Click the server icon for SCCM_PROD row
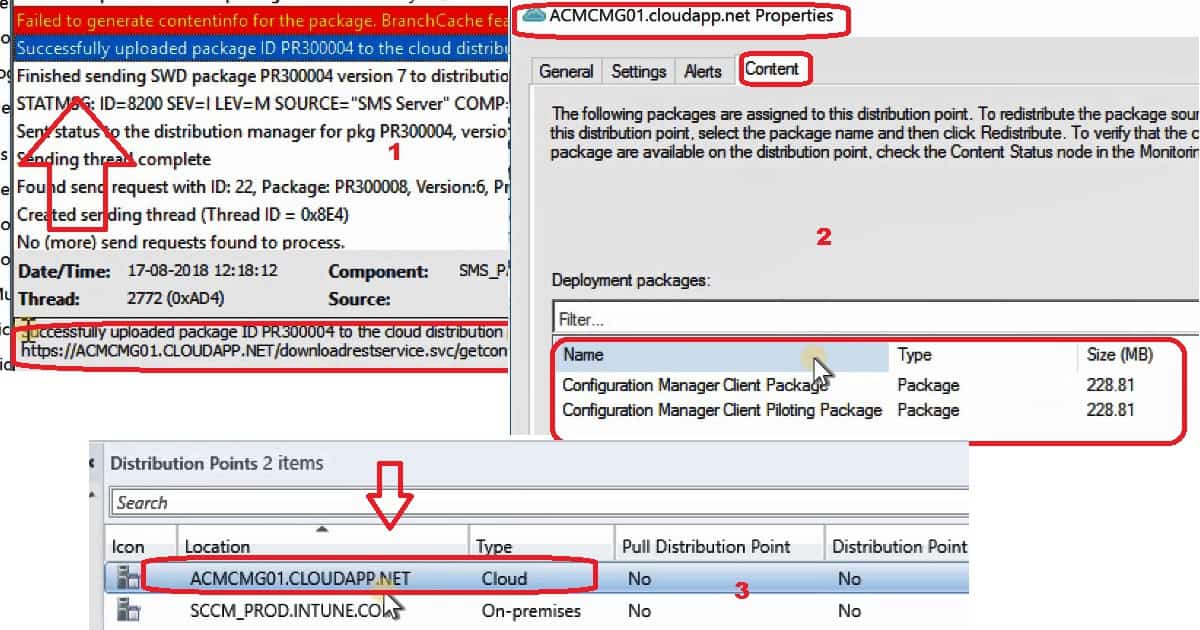Image resolution: width=1200 pixels, height=630 pixels. (x=127, y=610)
